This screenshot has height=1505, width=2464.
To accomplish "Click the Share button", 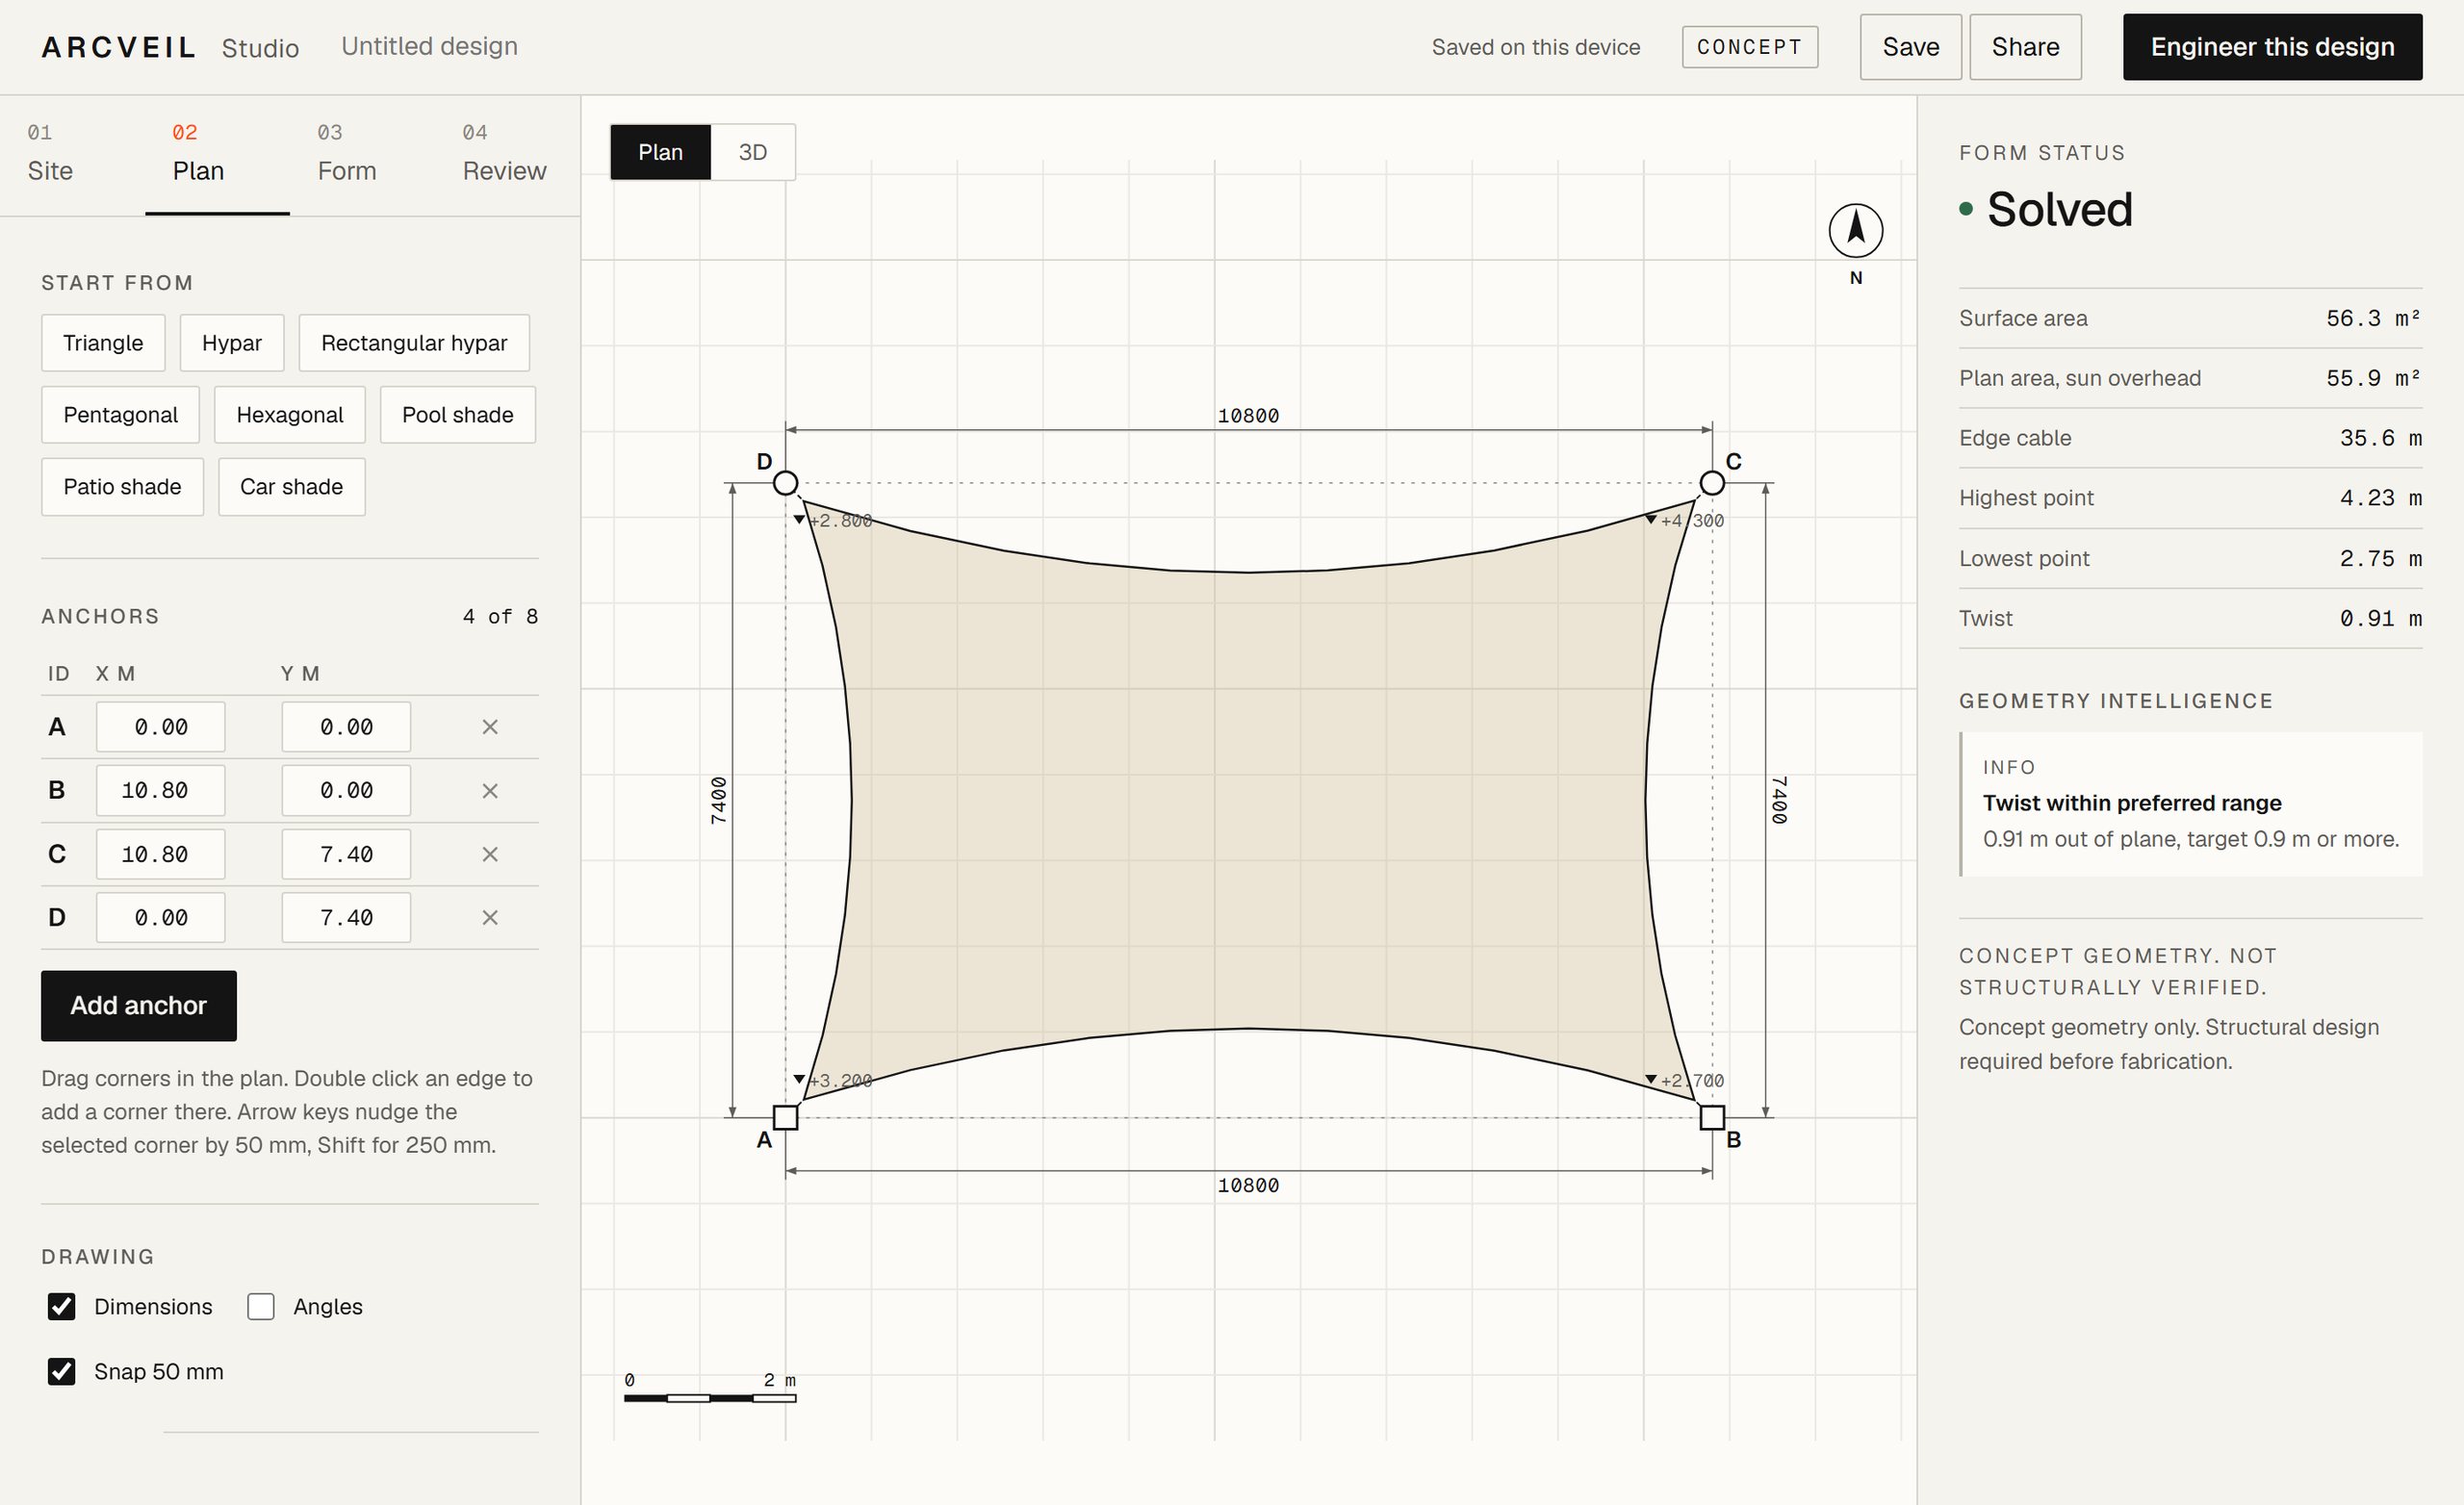I will point(2026,47).
